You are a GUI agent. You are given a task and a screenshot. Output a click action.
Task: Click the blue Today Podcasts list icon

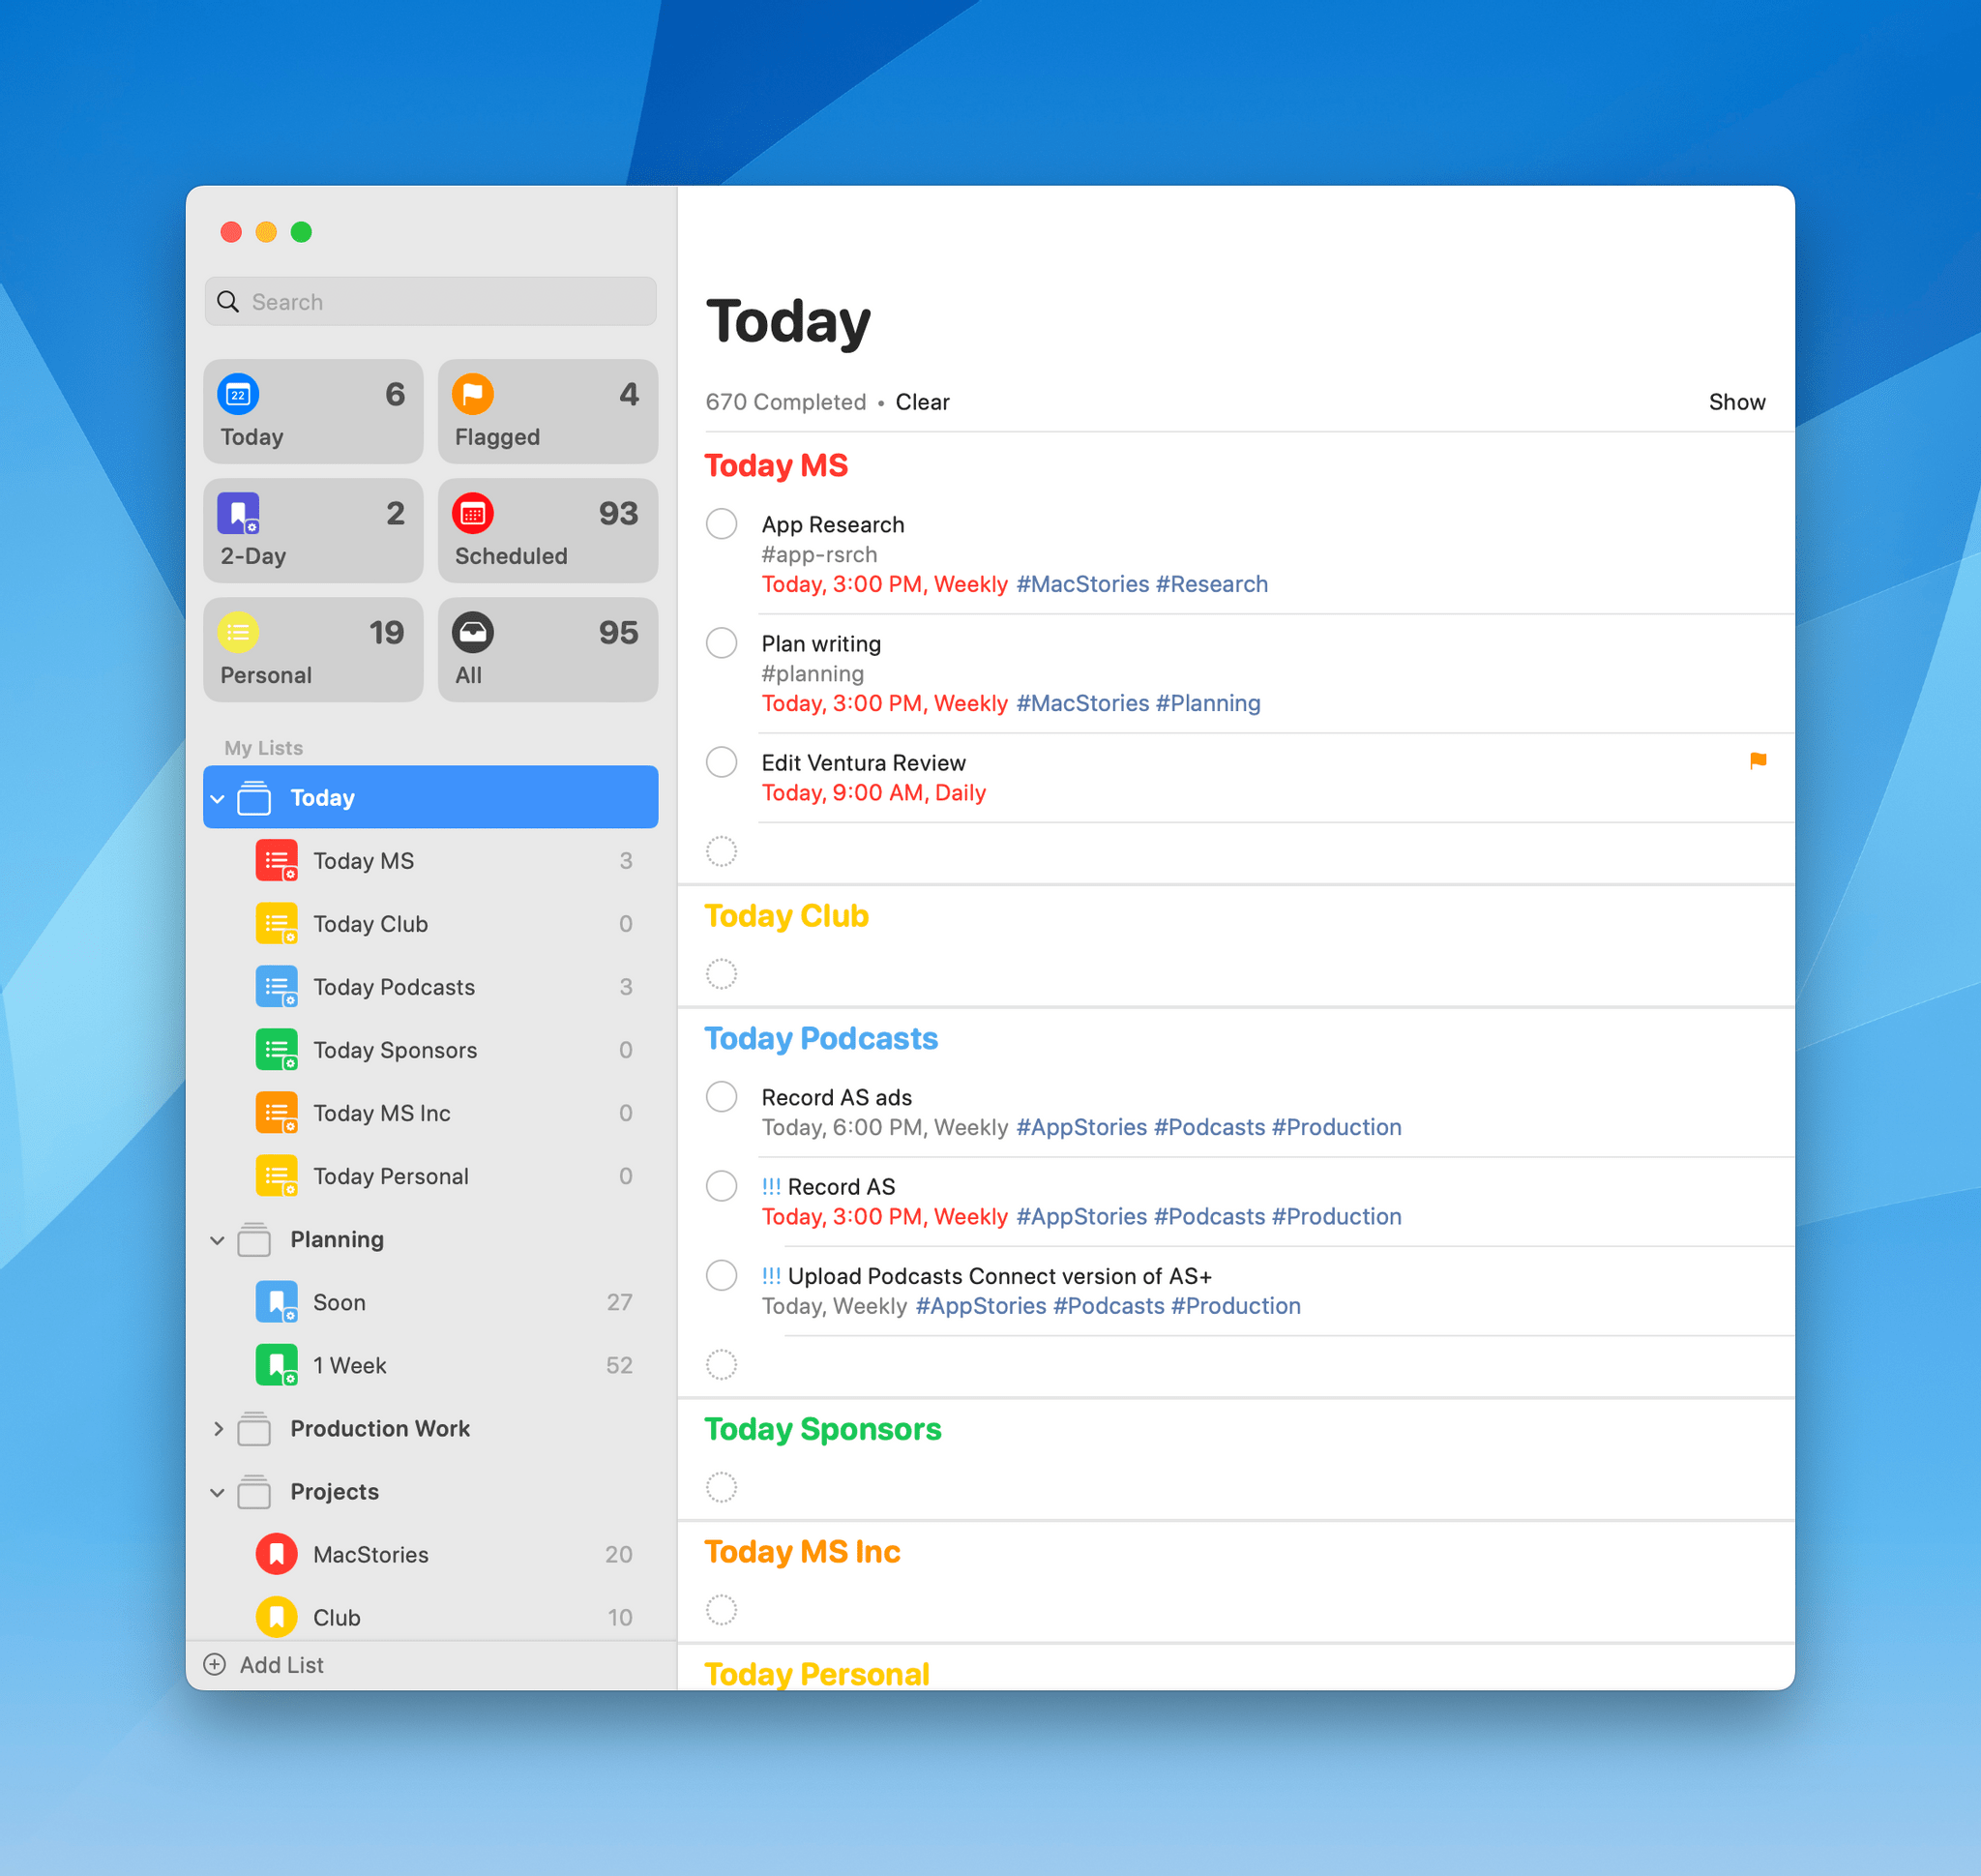tap(276, 987)
